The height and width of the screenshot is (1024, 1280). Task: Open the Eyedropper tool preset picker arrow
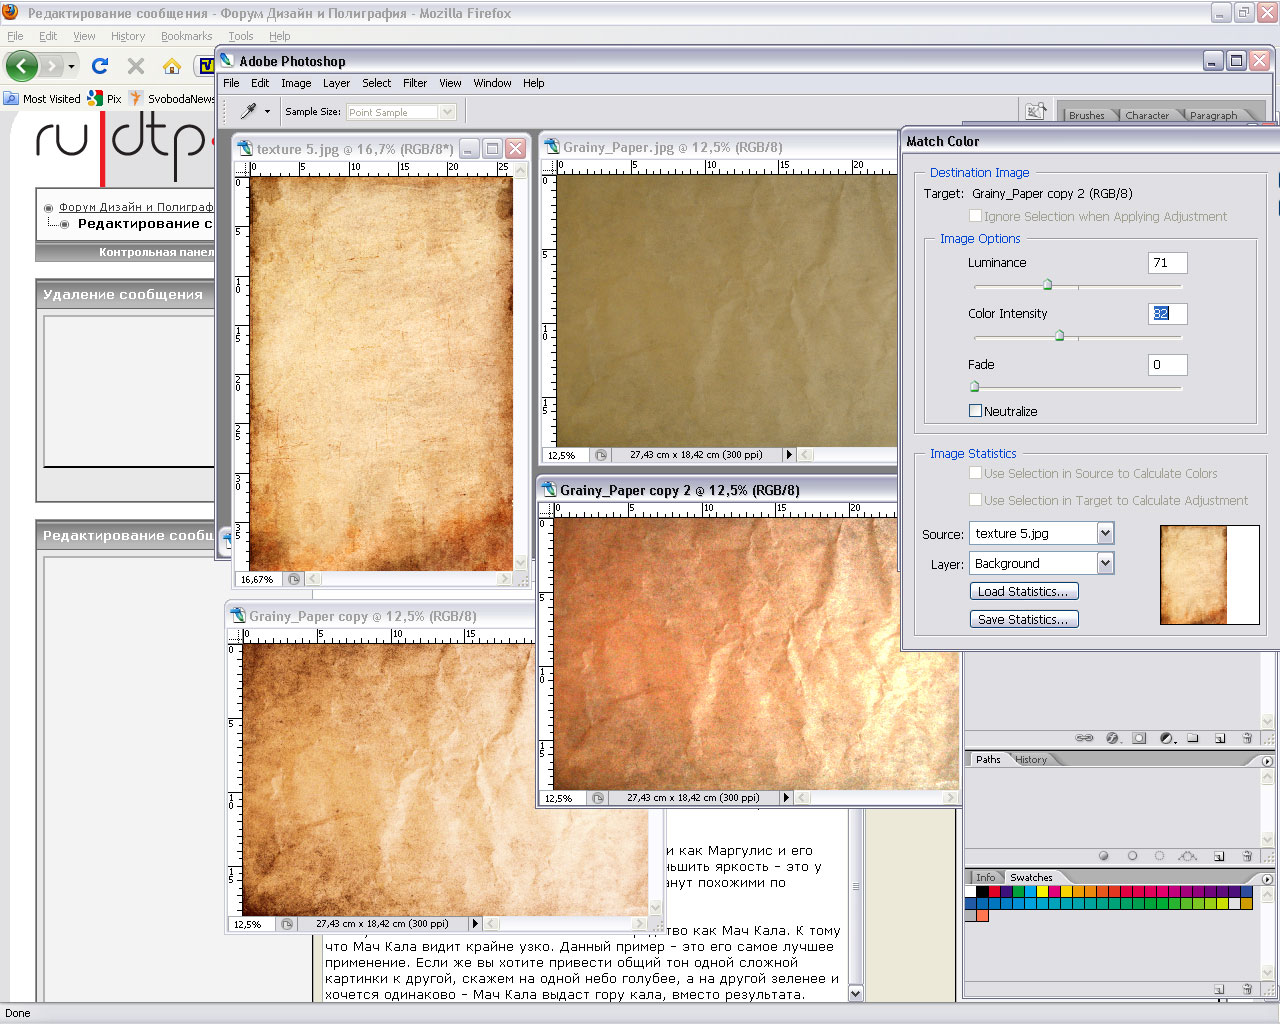[267, 112]
